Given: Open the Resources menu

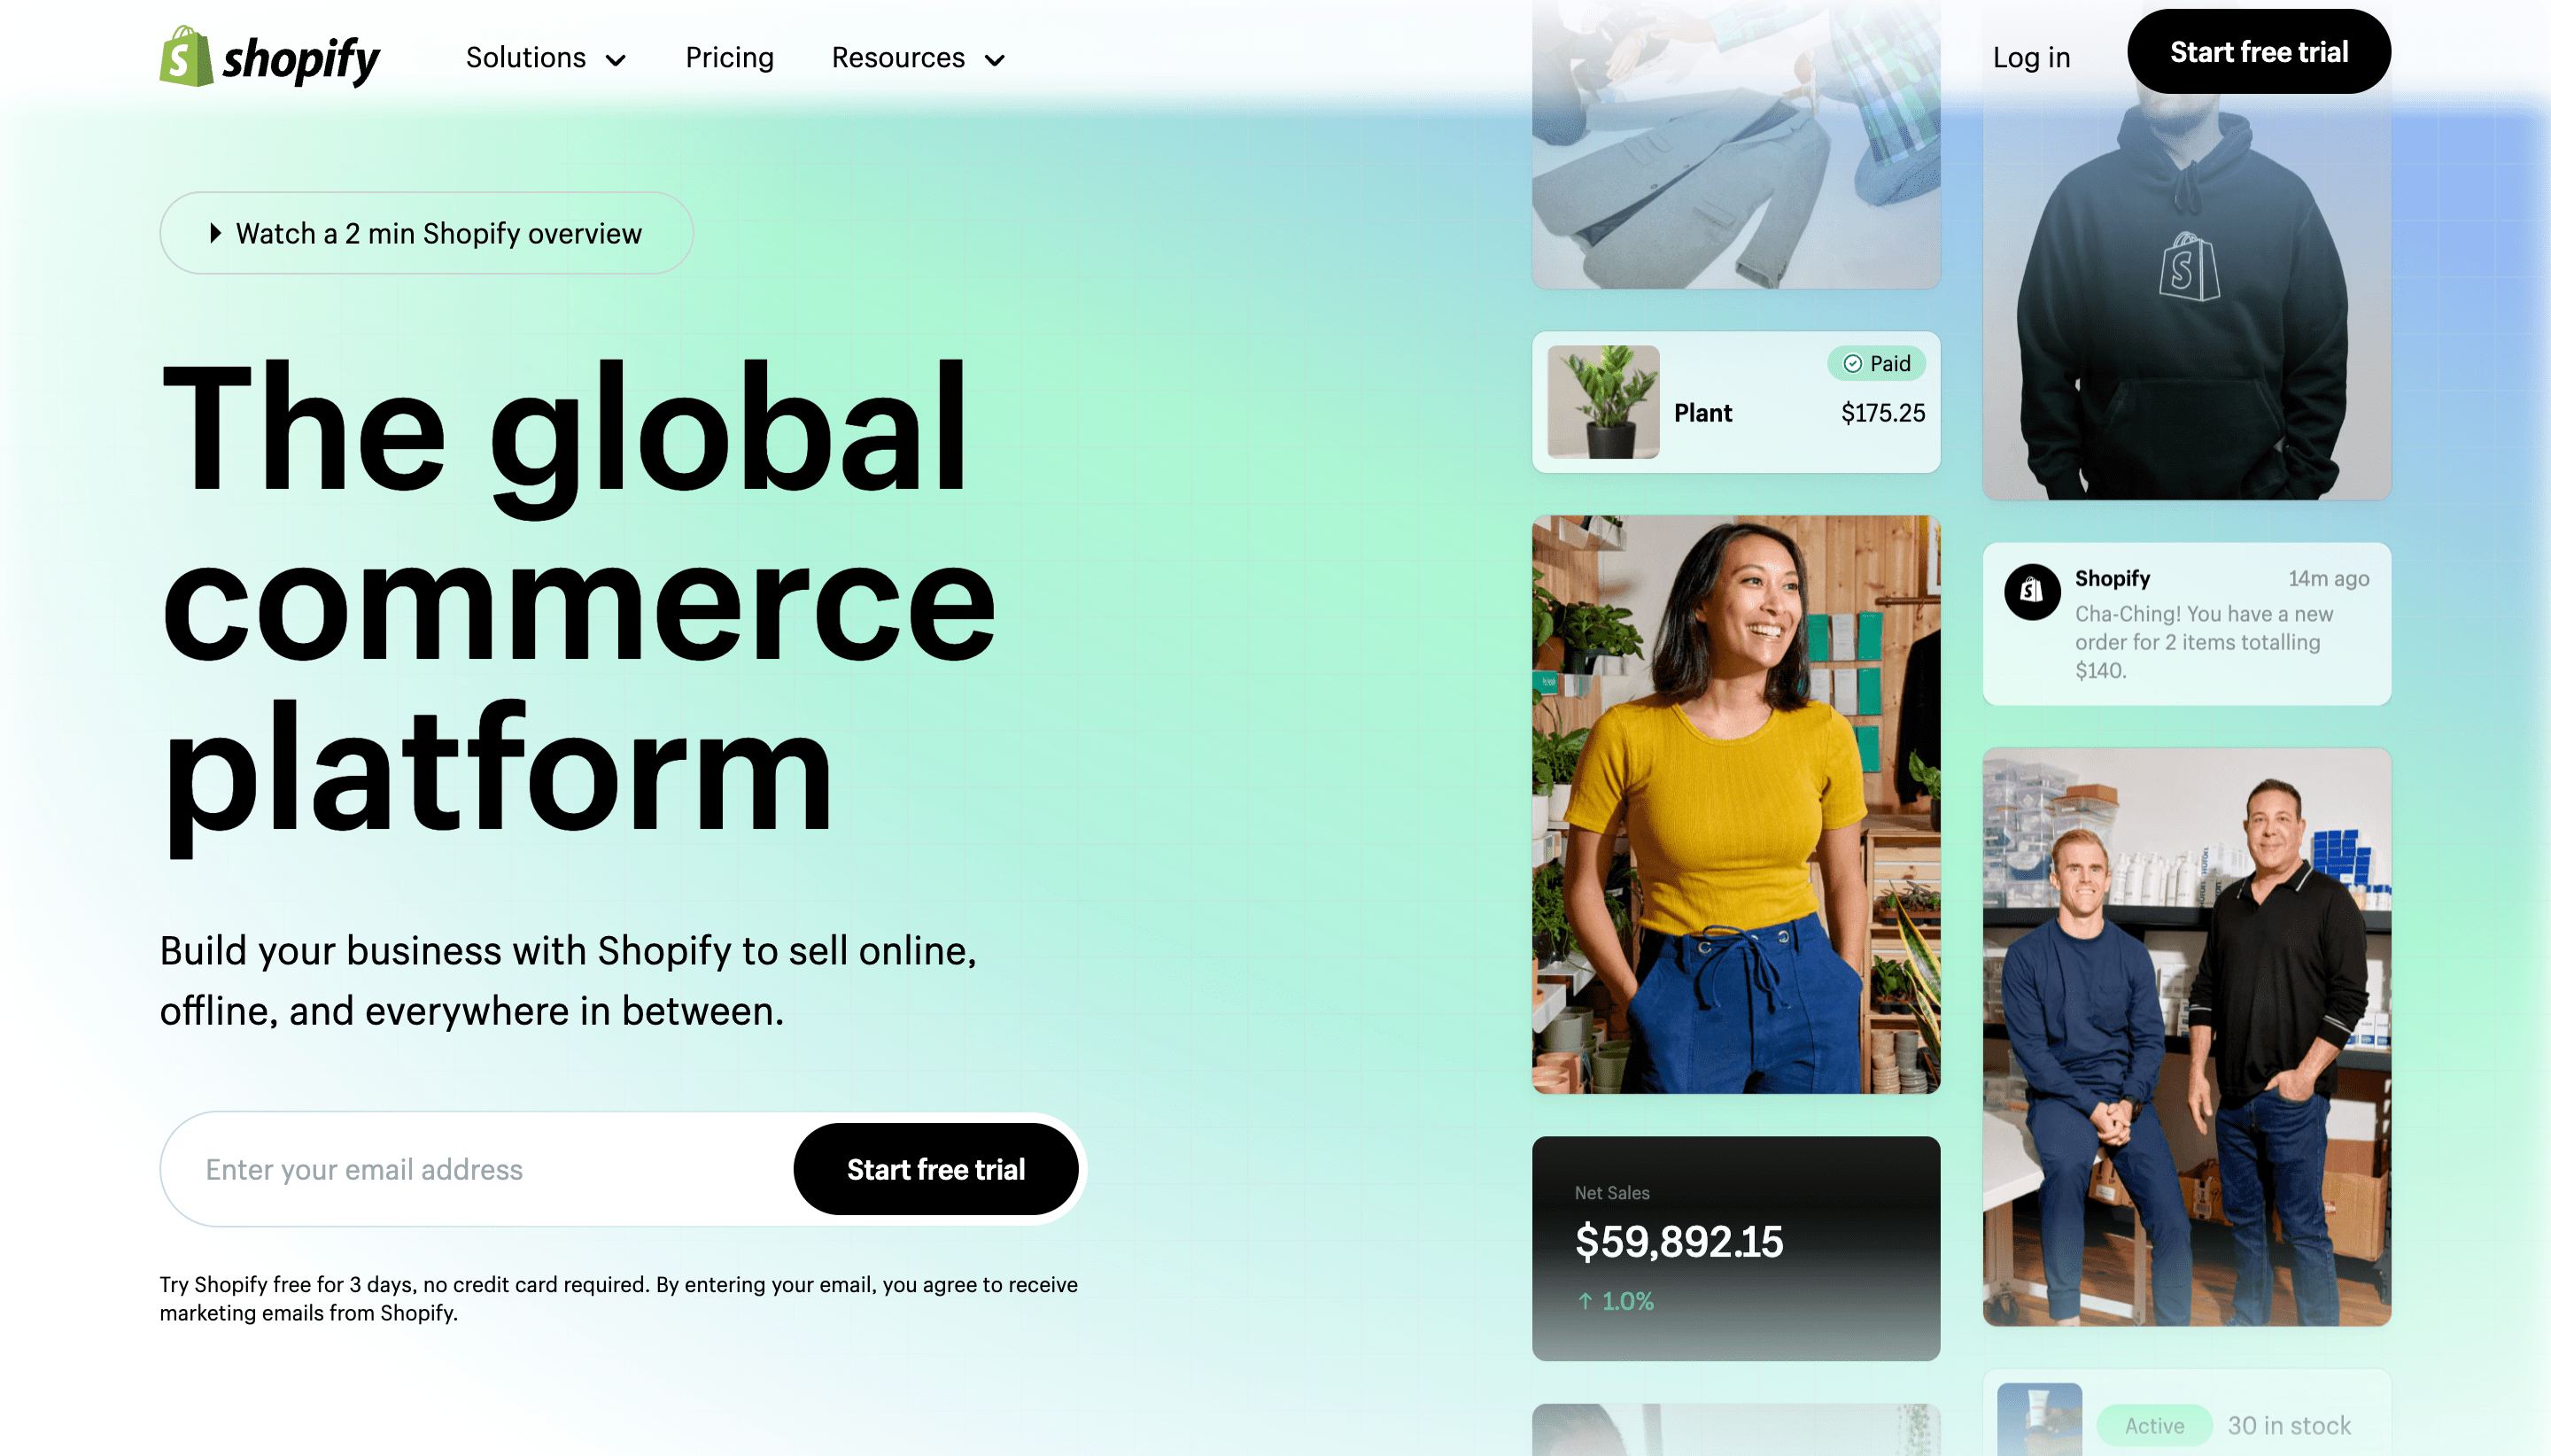Looking at the screenshot, I should click(918, 58).
